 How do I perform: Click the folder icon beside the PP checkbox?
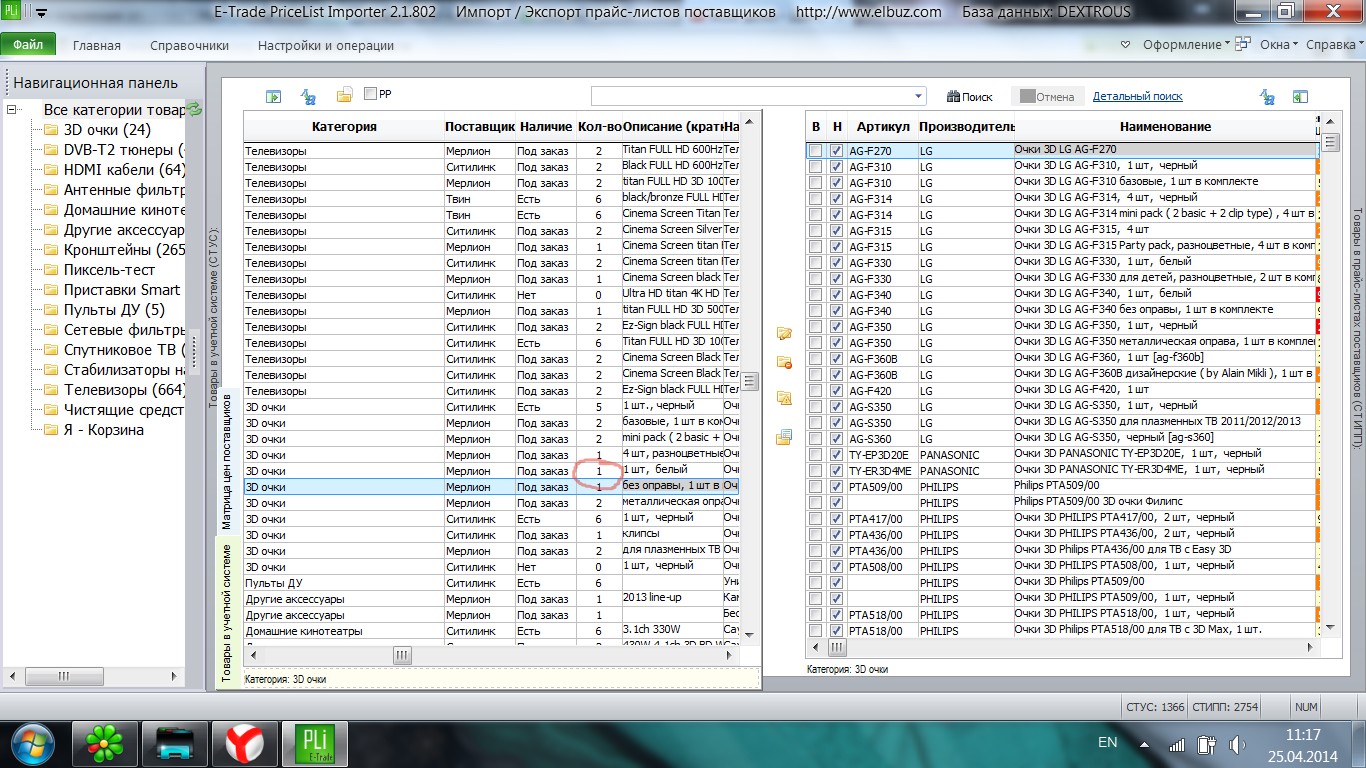344,95
